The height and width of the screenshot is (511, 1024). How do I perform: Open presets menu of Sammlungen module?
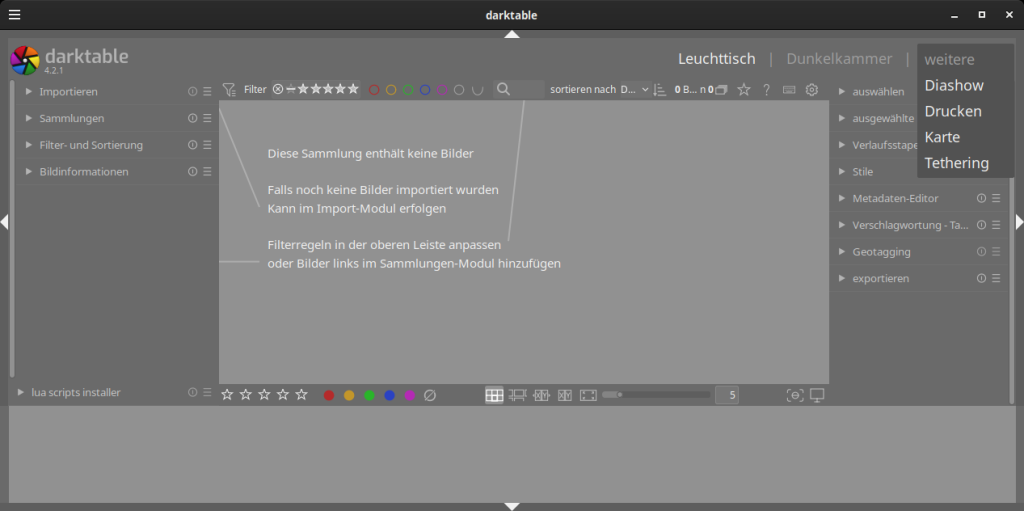point(207,118)
